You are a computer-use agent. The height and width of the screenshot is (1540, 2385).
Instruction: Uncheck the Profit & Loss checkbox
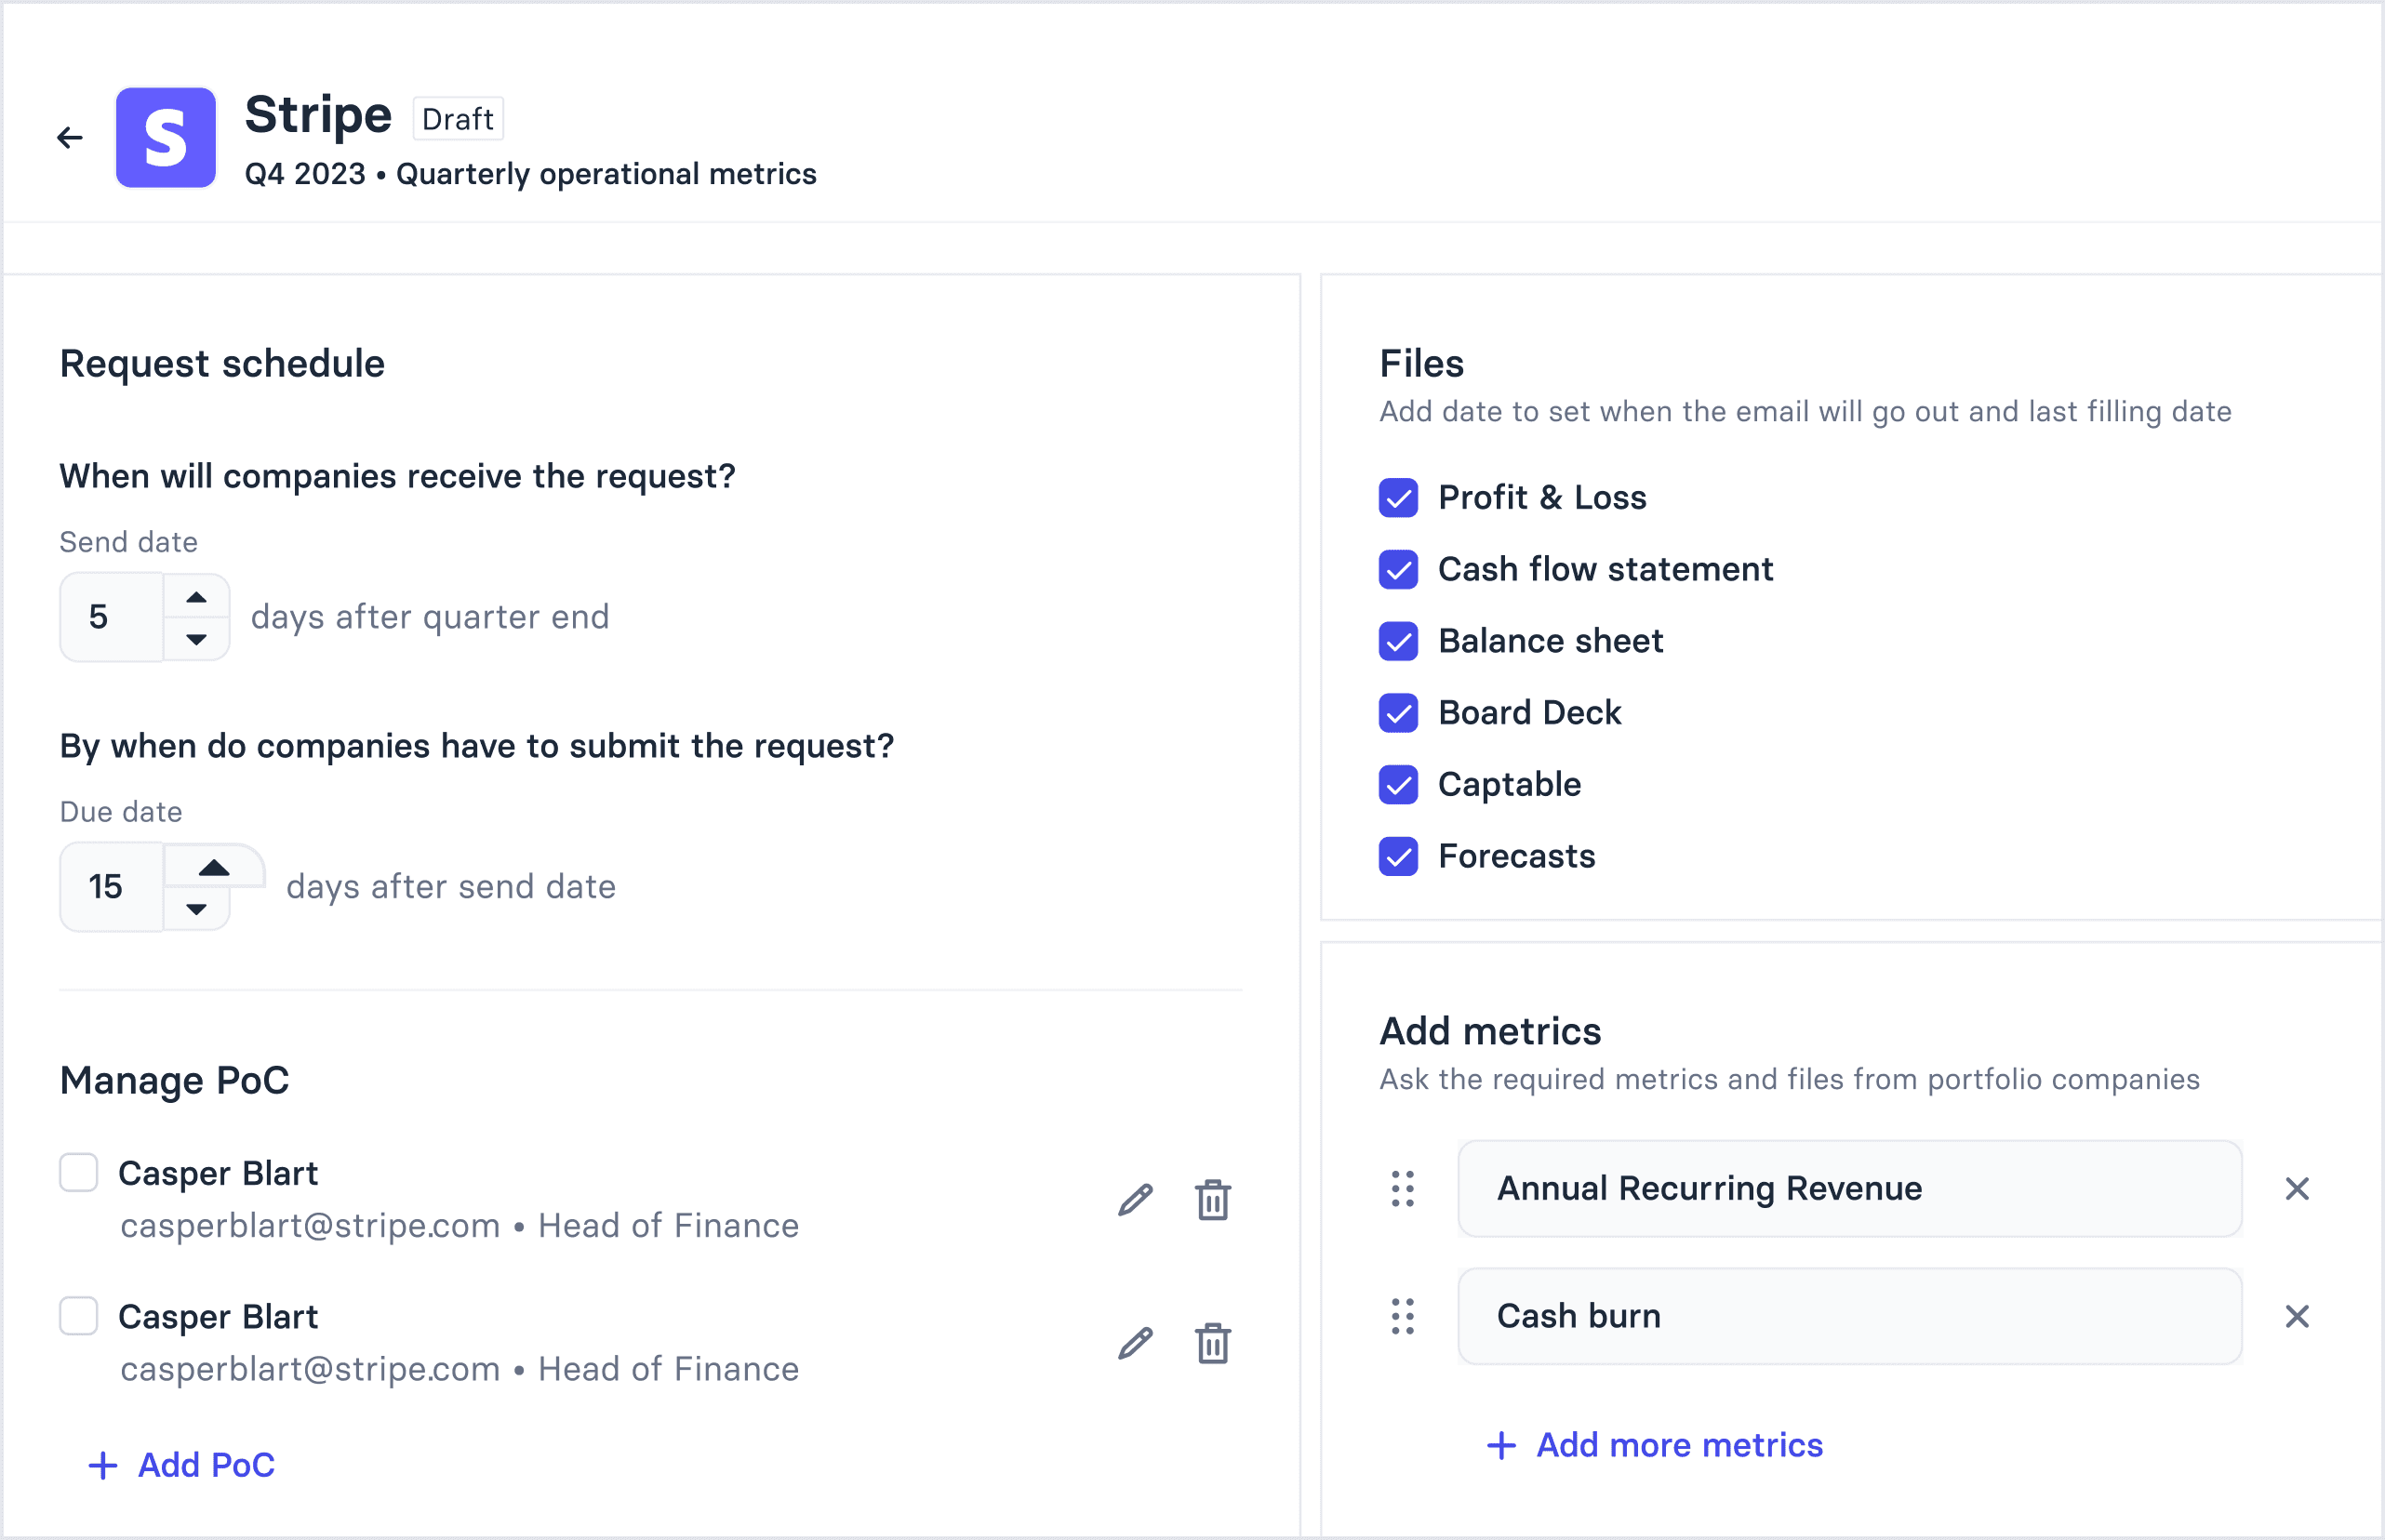(1398, 497)
